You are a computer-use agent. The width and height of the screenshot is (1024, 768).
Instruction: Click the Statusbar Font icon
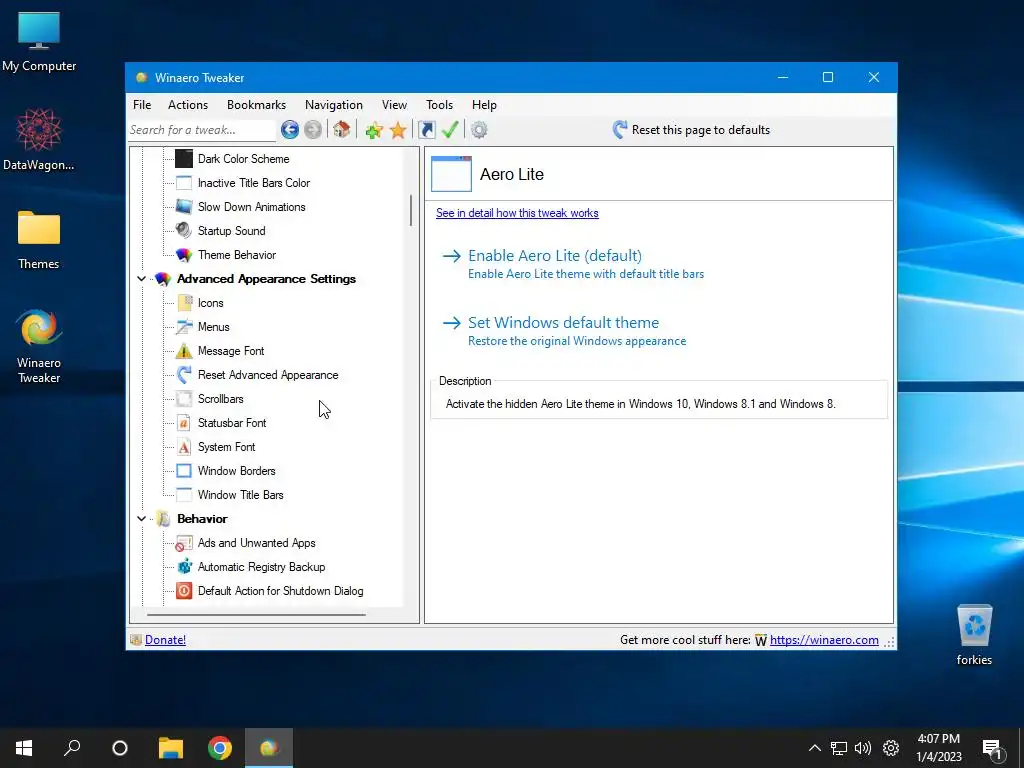tap(184, 423)
